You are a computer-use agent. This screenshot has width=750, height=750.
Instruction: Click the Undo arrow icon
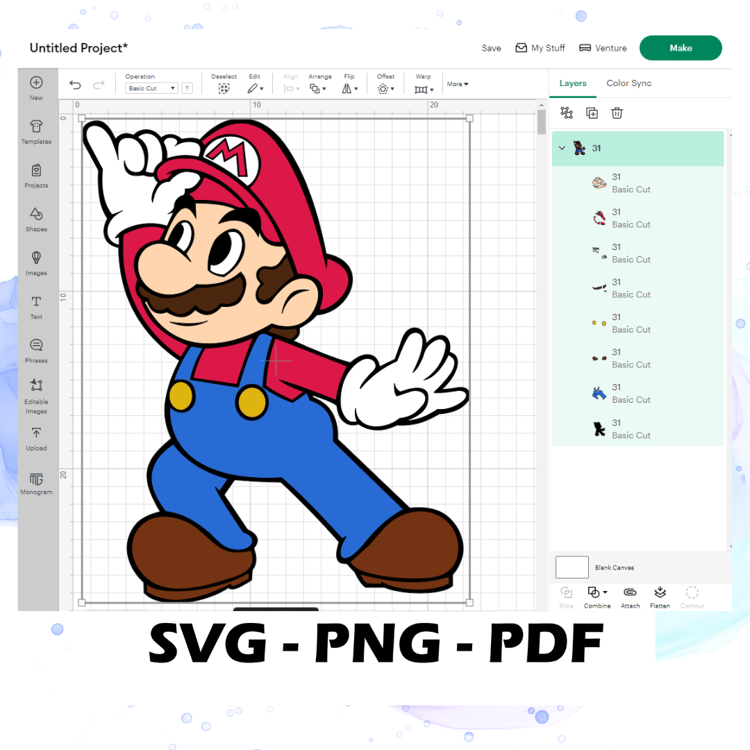point(75,85)
